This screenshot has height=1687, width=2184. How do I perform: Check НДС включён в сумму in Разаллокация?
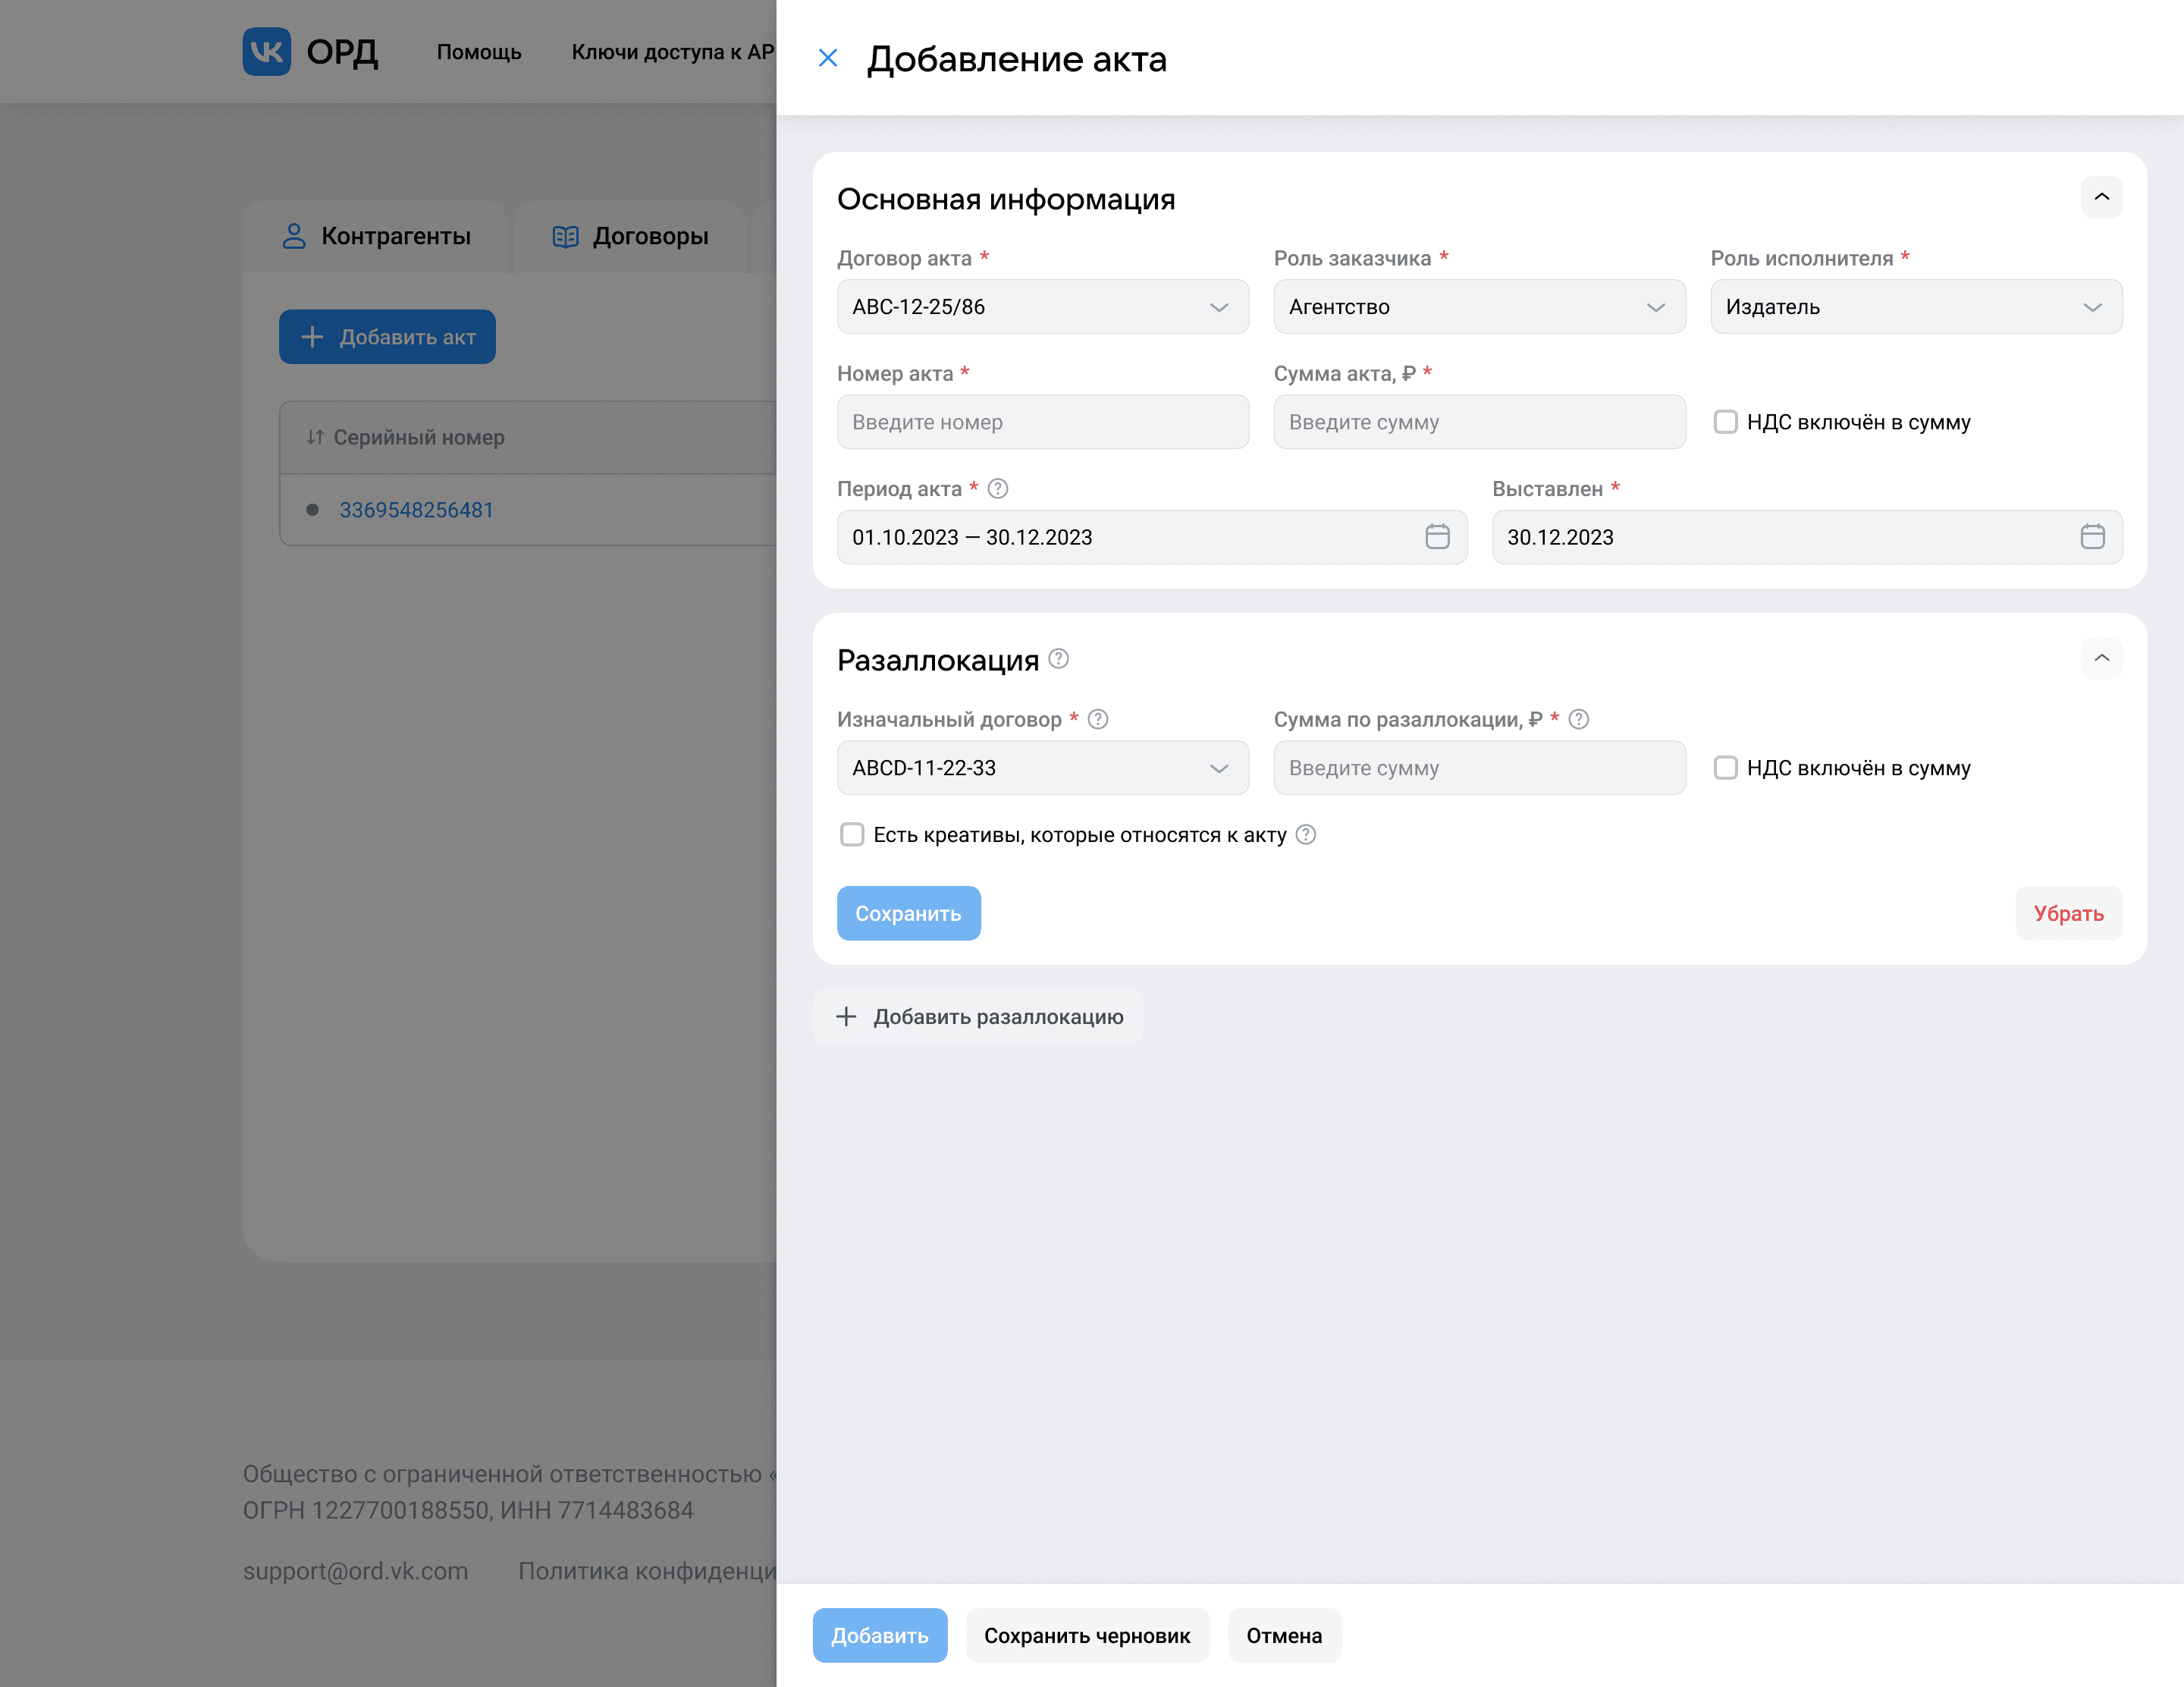[1725, 768]
